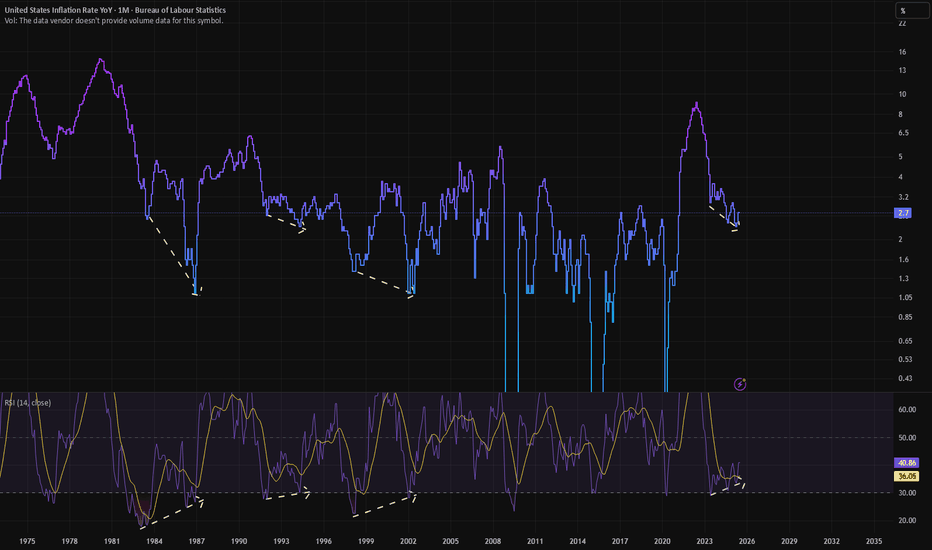The image size is (932, 550).
Task: Click the 2035 label on time axis
Action: coord(874,540)
